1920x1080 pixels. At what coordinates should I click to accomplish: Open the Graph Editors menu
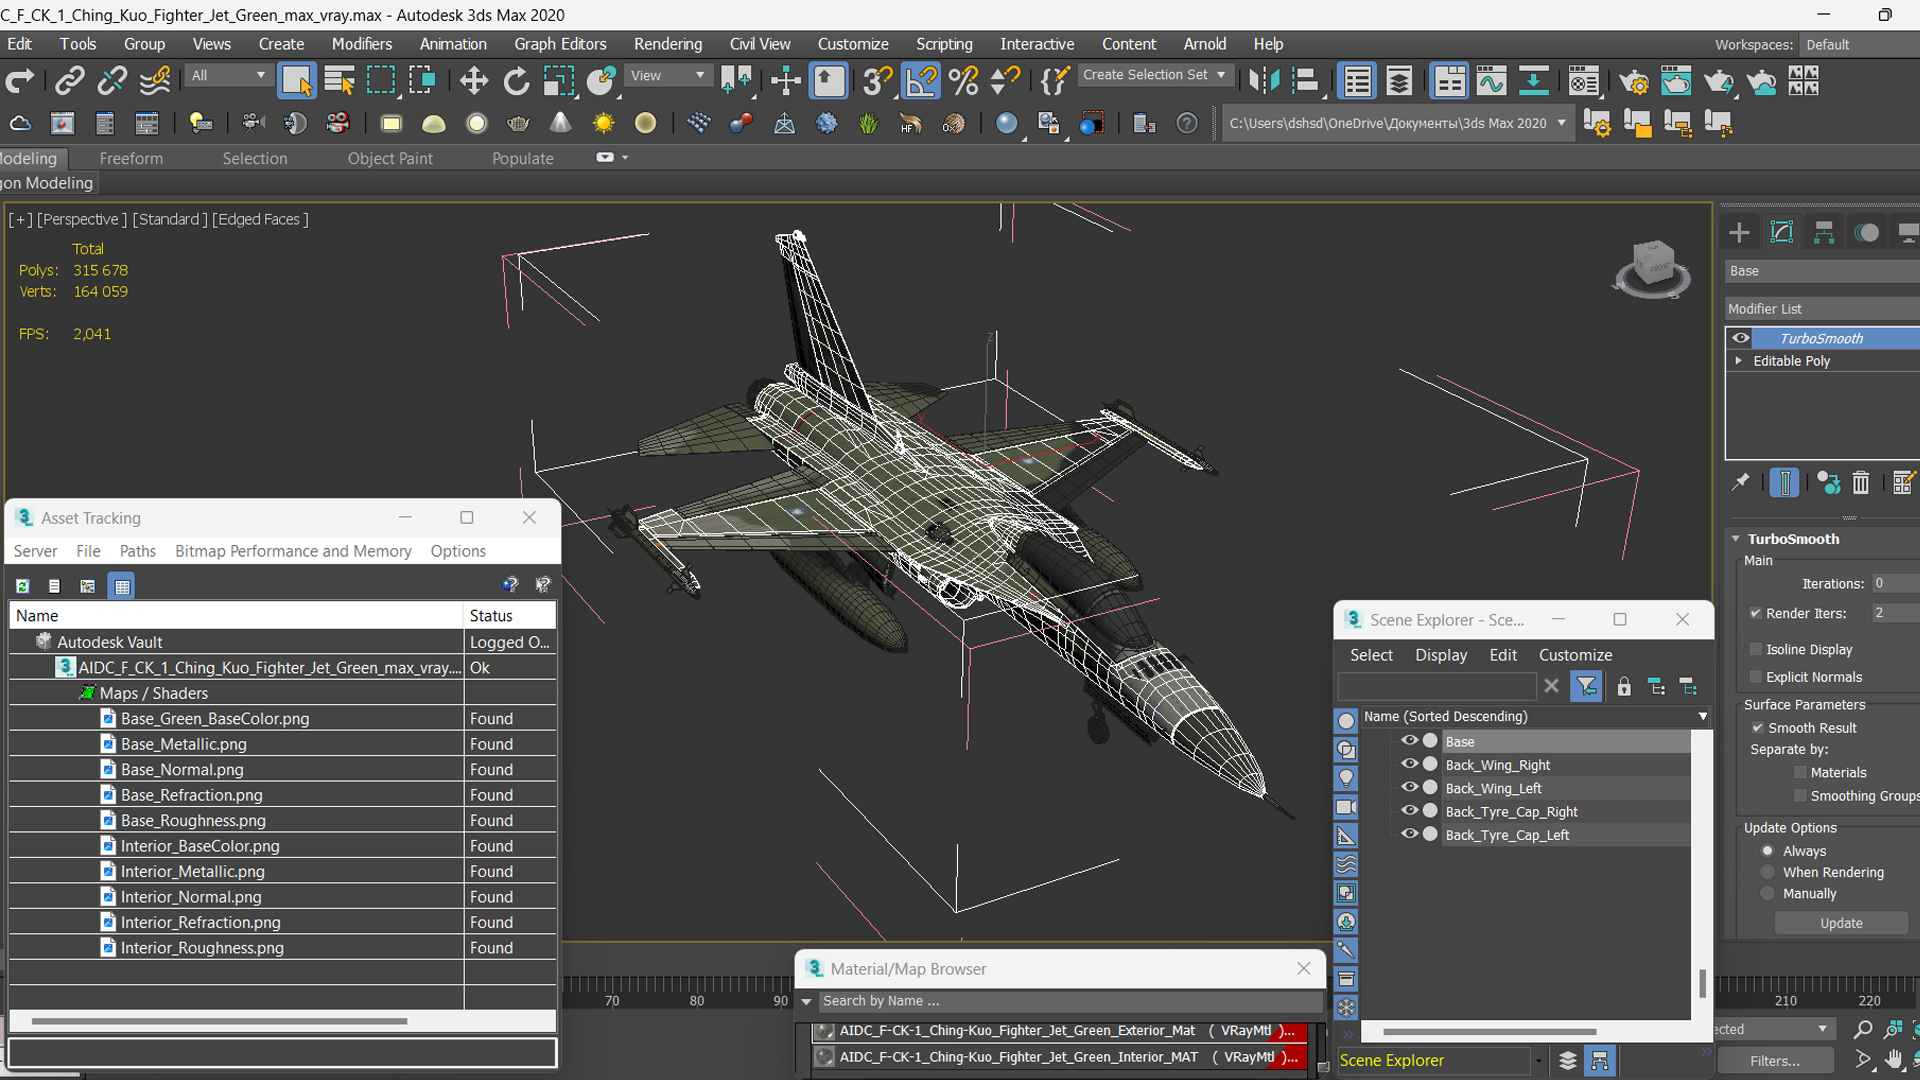tap(560, 44)
